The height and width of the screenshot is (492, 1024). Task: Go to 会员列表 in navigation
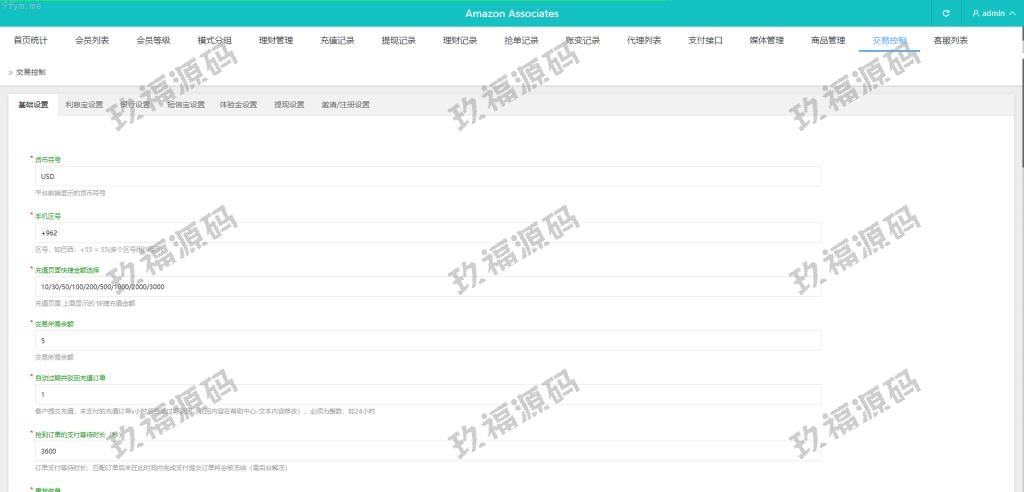click(x=92, y=41)
